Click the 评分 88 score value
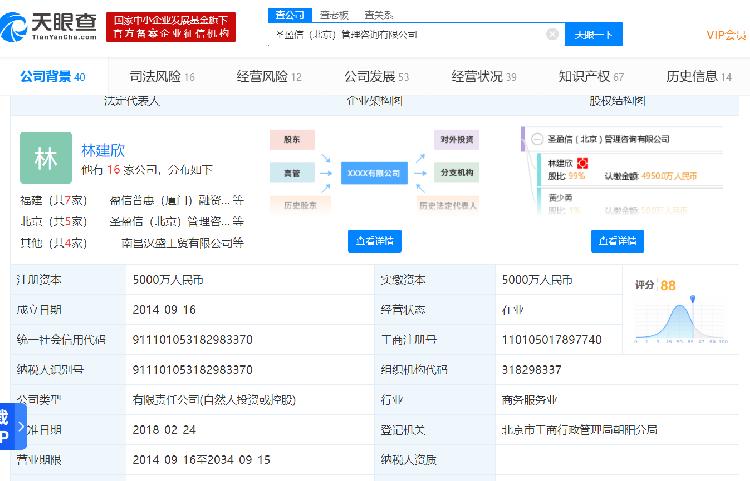Screen dimensions: 750x481 pos(668,285)
